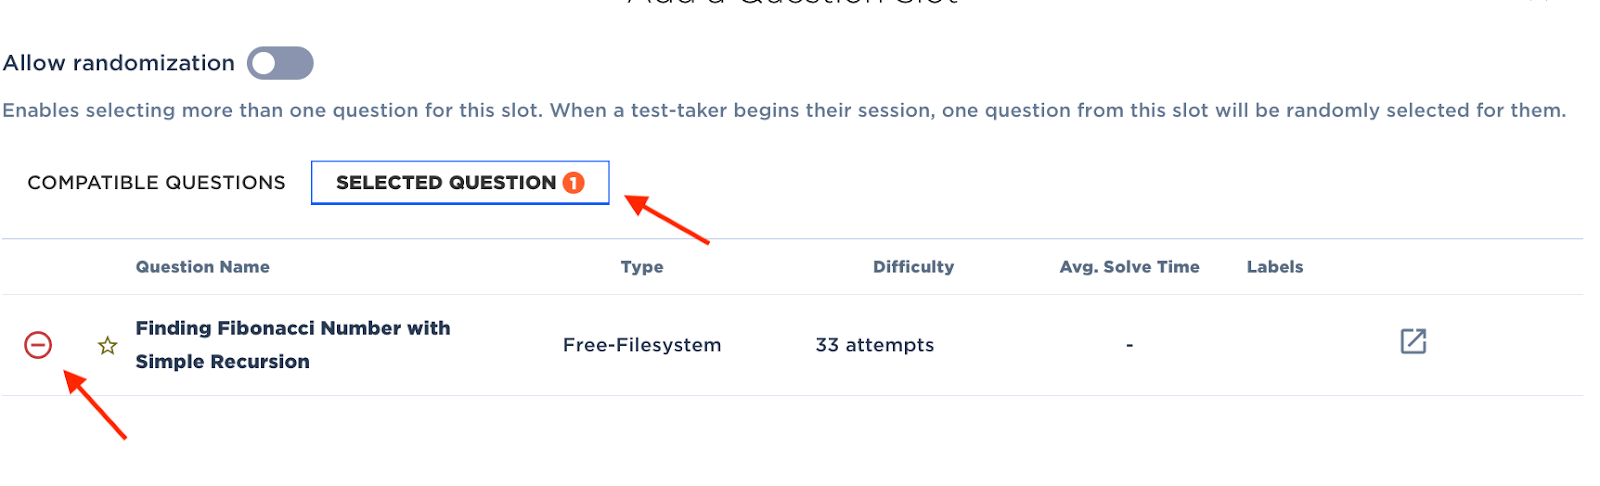Image resolution: width=1600 pixels, height=486 pixels.
Task: Switch to the Compatible Questions tab
Action: [156, 183]
